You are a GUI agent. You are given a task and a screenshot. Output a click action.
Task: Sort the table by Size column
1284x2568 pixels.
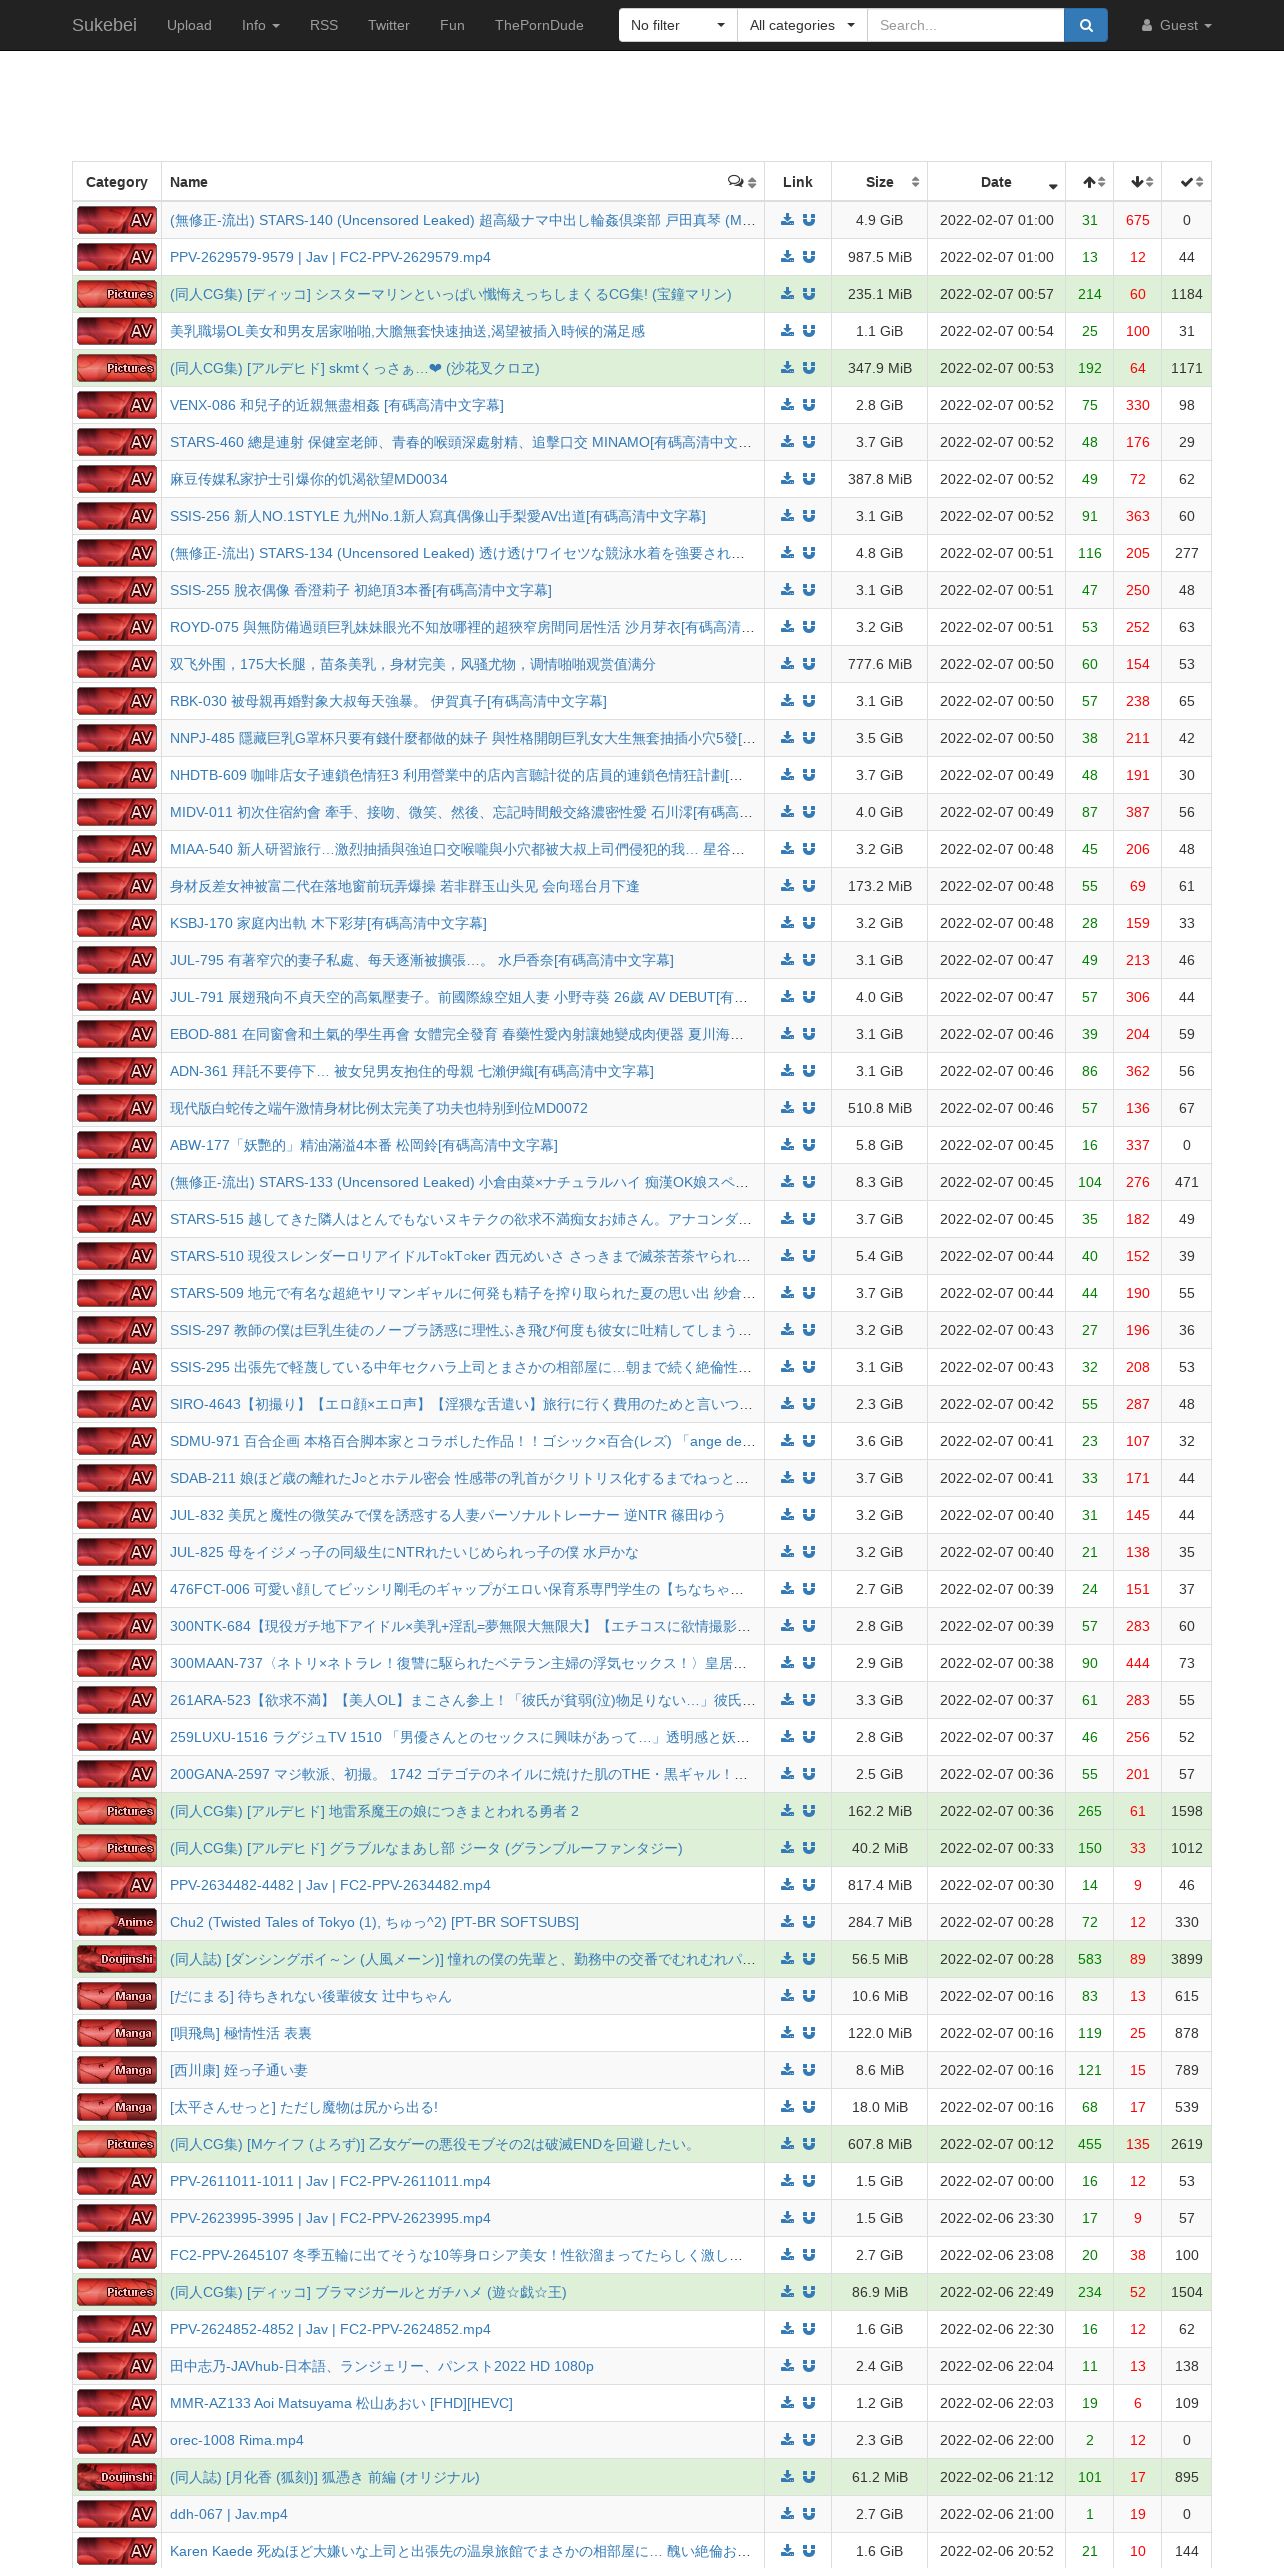pos(879,182)
